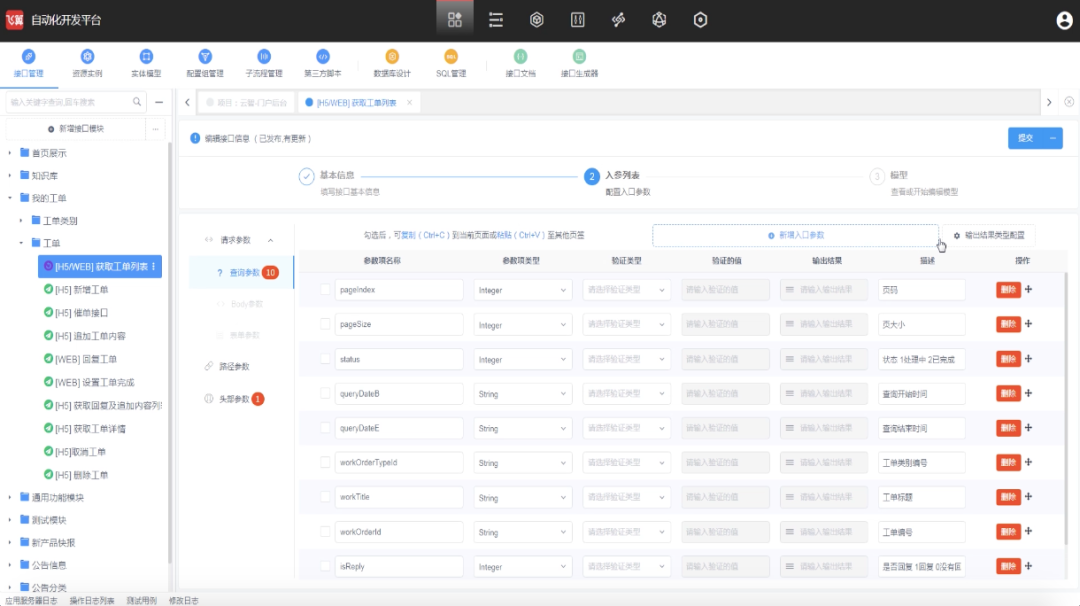Check the workTitle parameter checkbox
This screenshot has height=606, width=1080.
click(325, 497)
